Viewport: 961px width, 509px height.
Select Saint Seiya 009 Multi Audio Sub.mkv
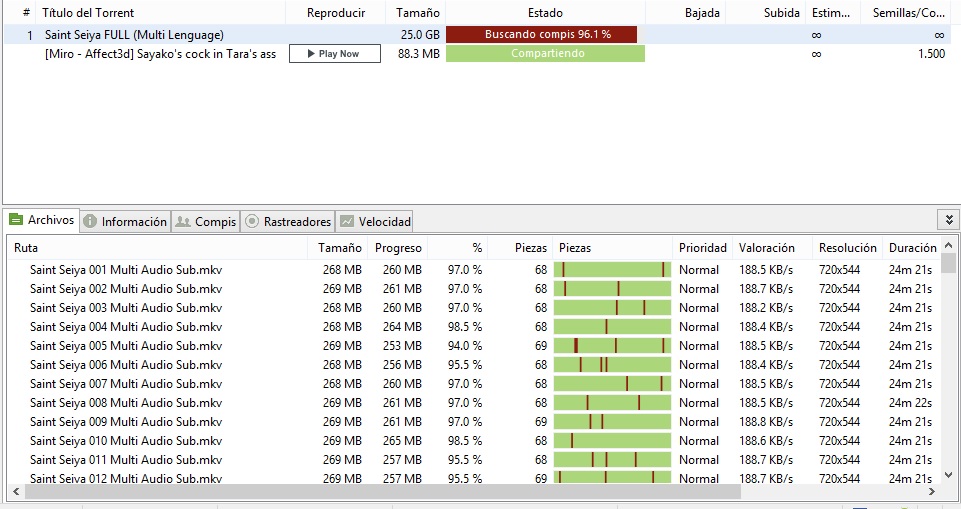(126, 422)
